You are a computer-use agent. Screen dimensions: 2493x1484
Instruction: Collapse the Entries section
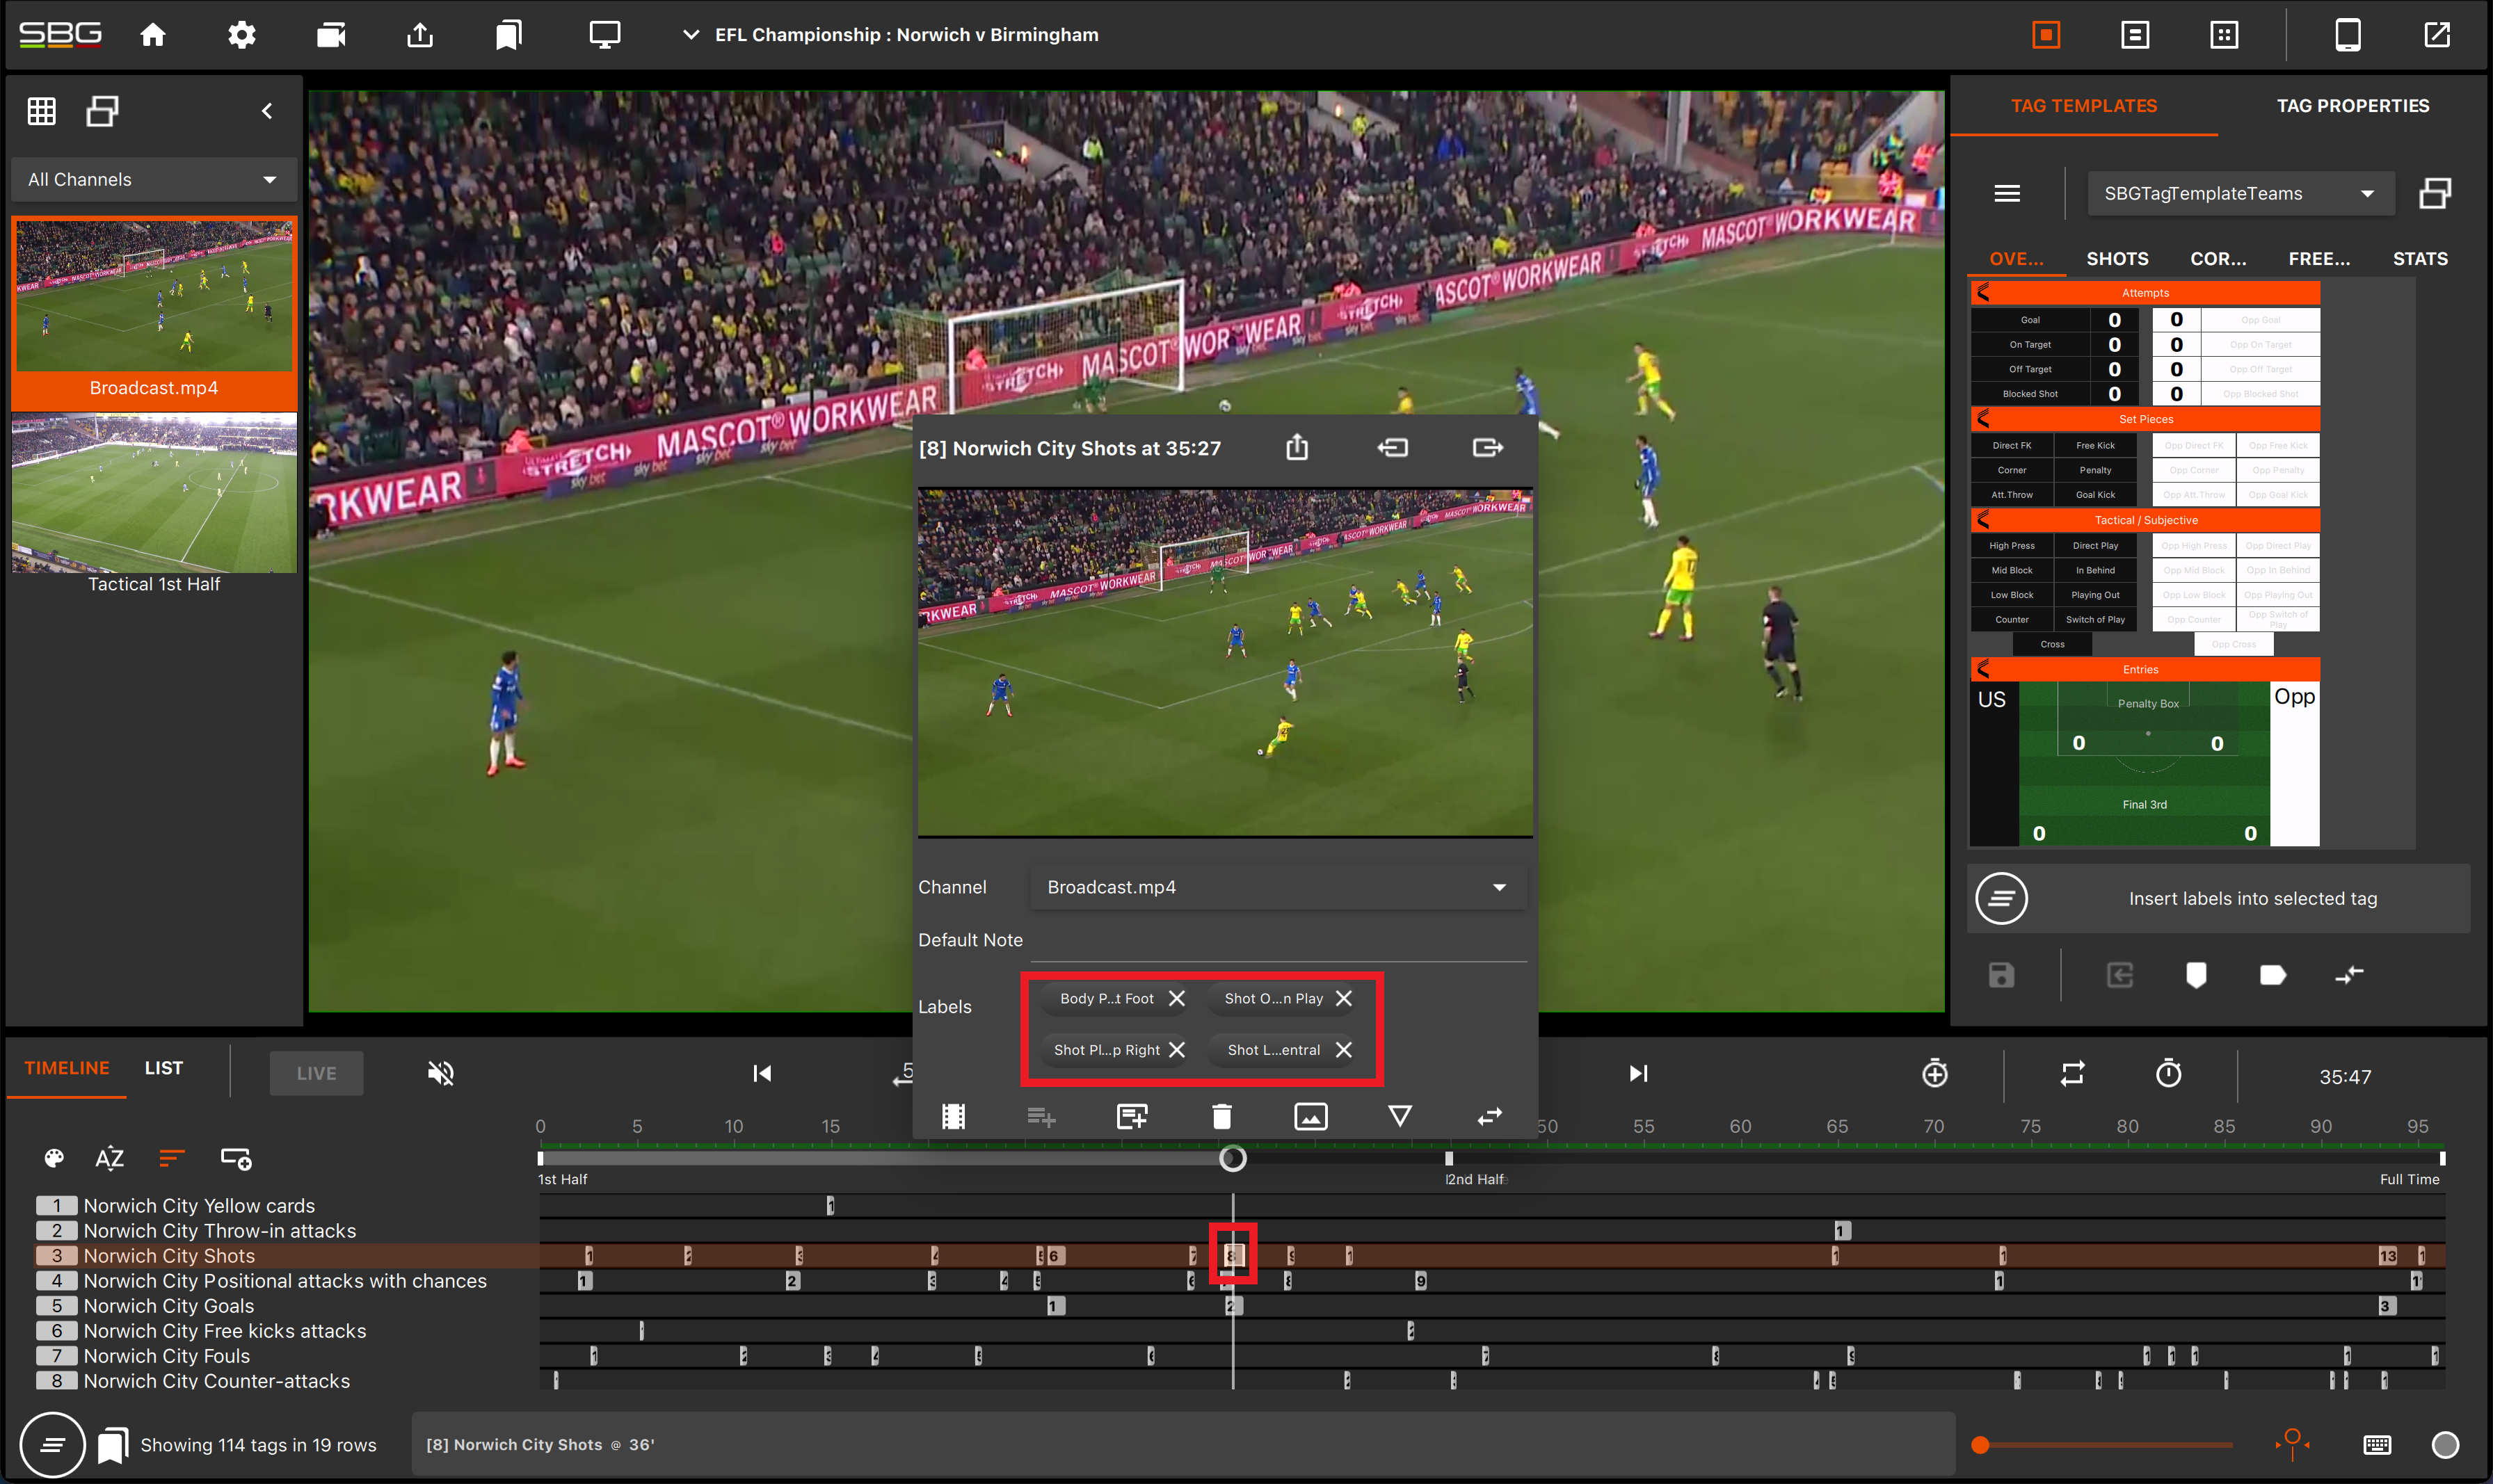click(1983, 670)
